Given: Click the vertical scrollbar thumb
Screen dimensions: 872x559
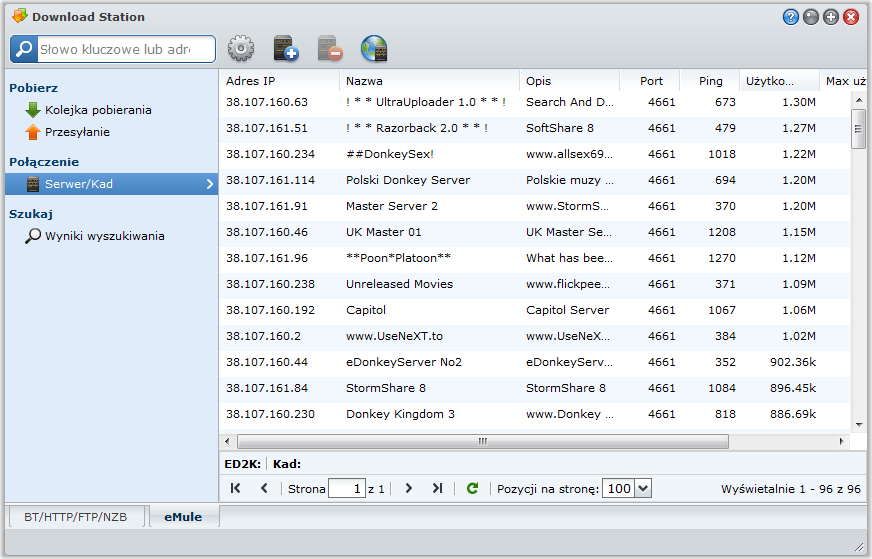Looking at the screenshot, I should pos(858,129).
